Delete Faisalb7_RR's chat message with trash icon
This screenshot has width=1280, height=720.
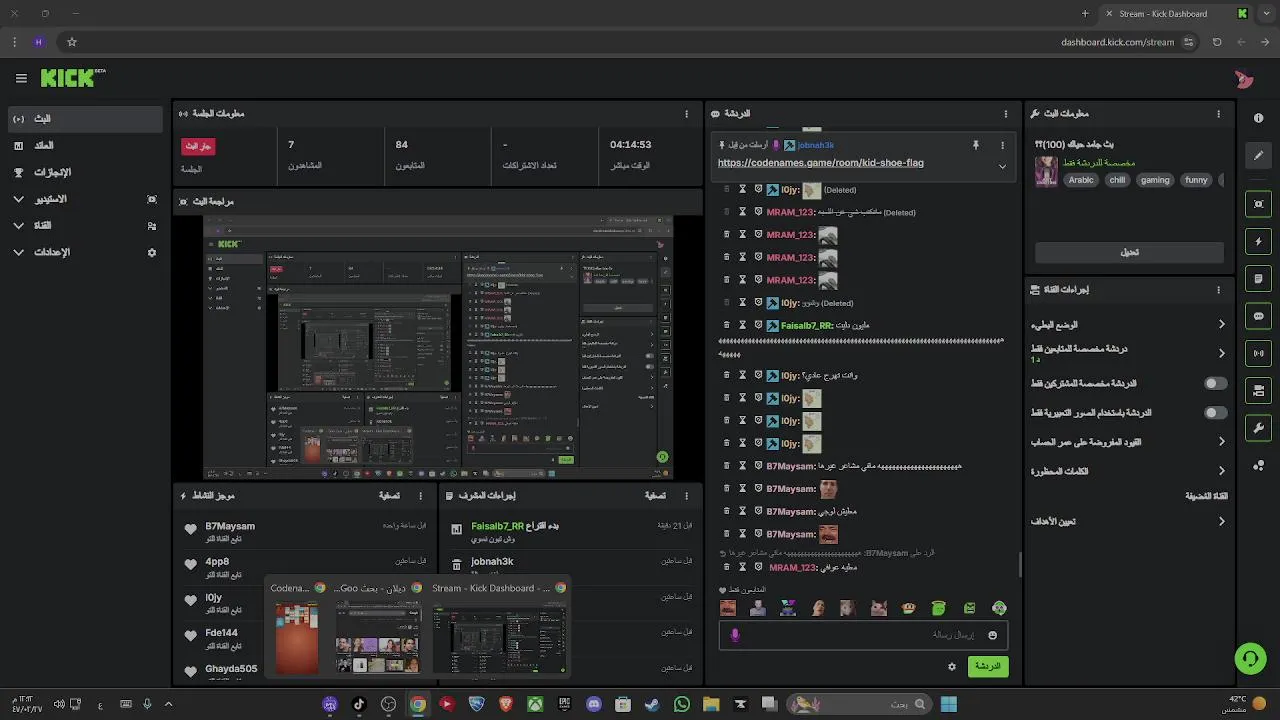coord(727,325)
